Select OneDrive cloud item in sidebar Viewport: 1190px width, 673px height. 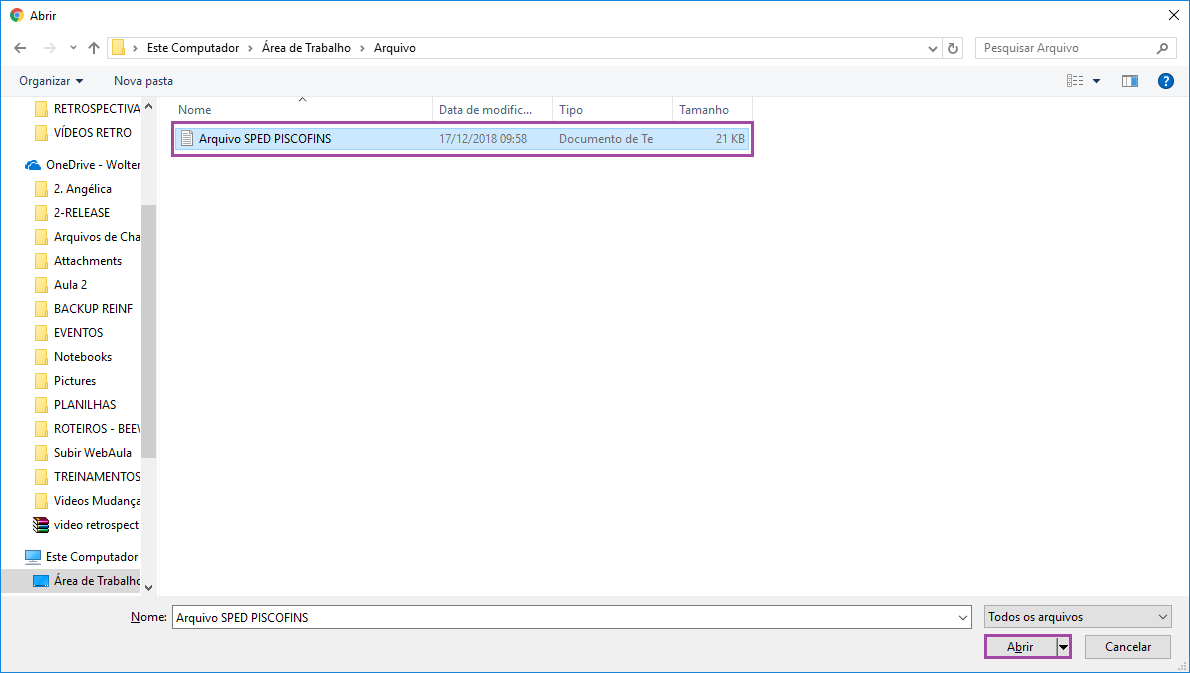click(x=83, y=165)
